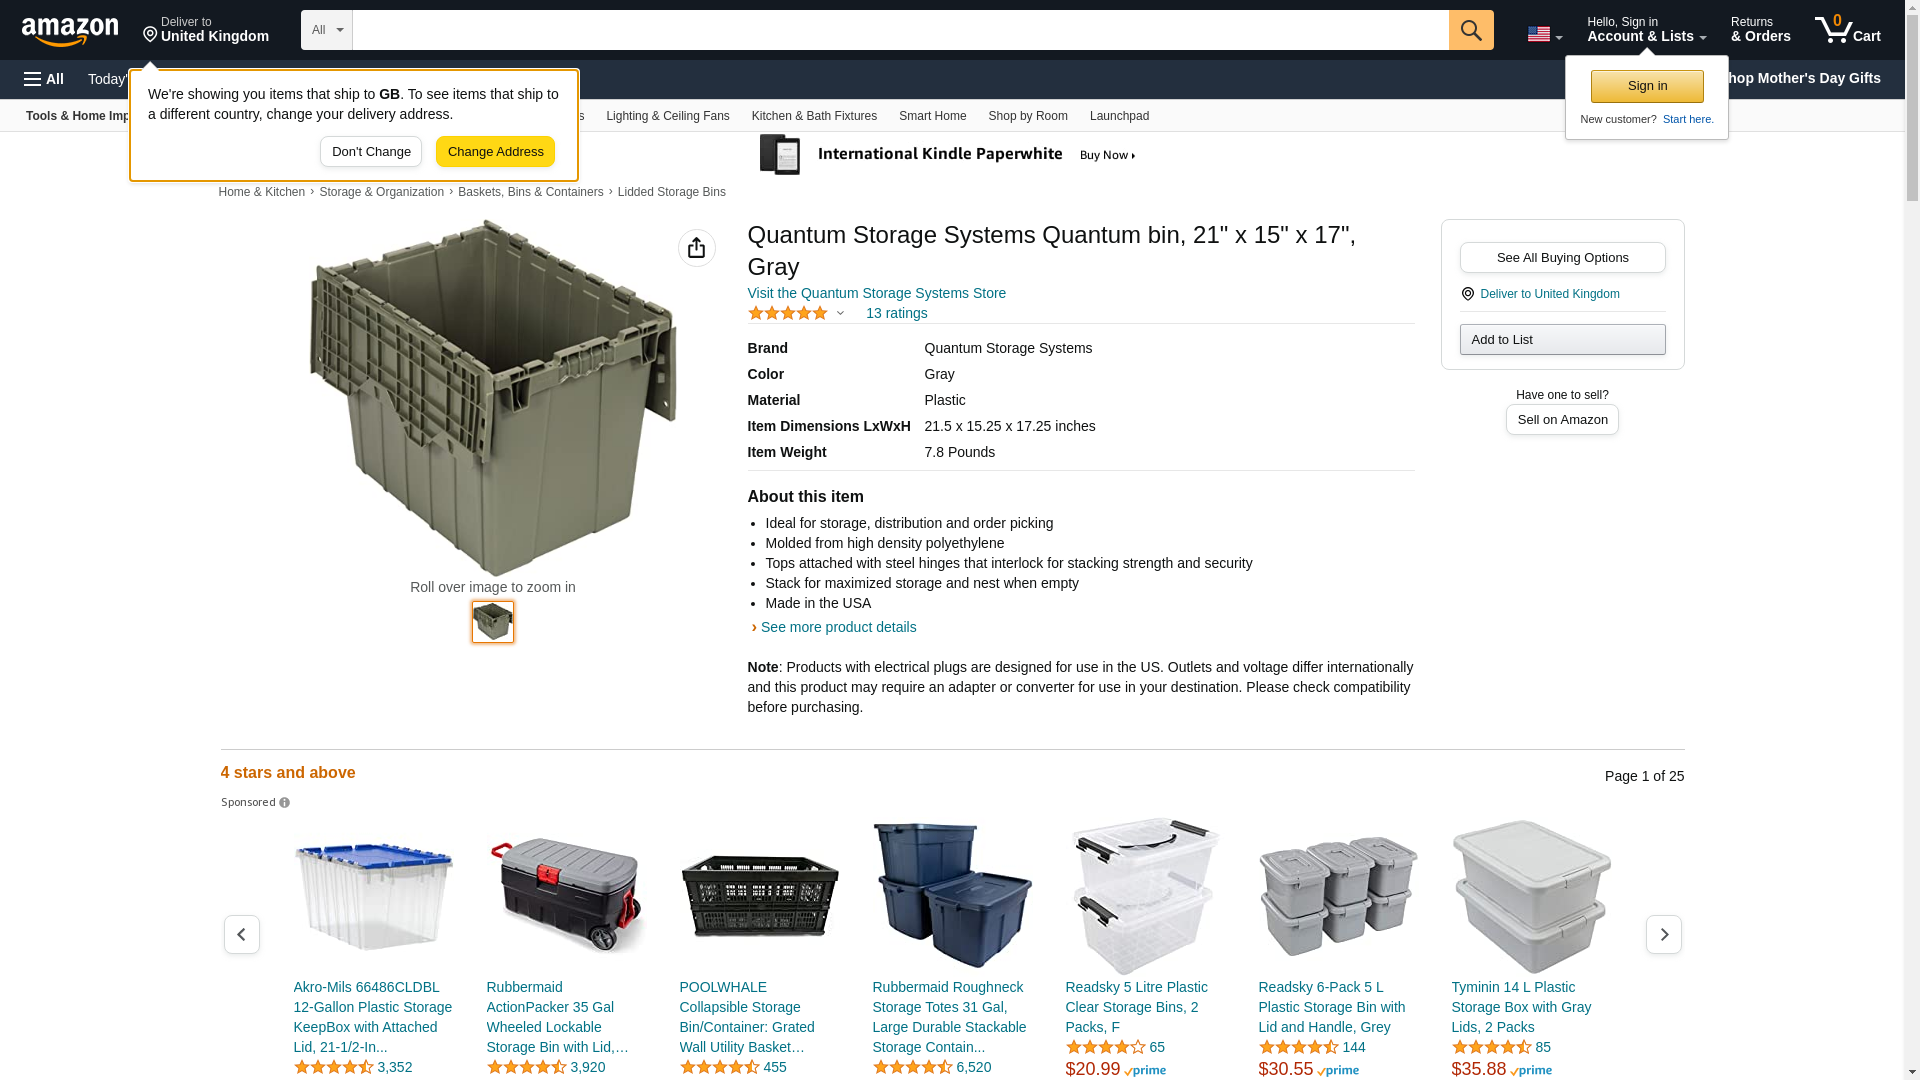Select the gray bin product thumbnail

[x=493, y=622]
